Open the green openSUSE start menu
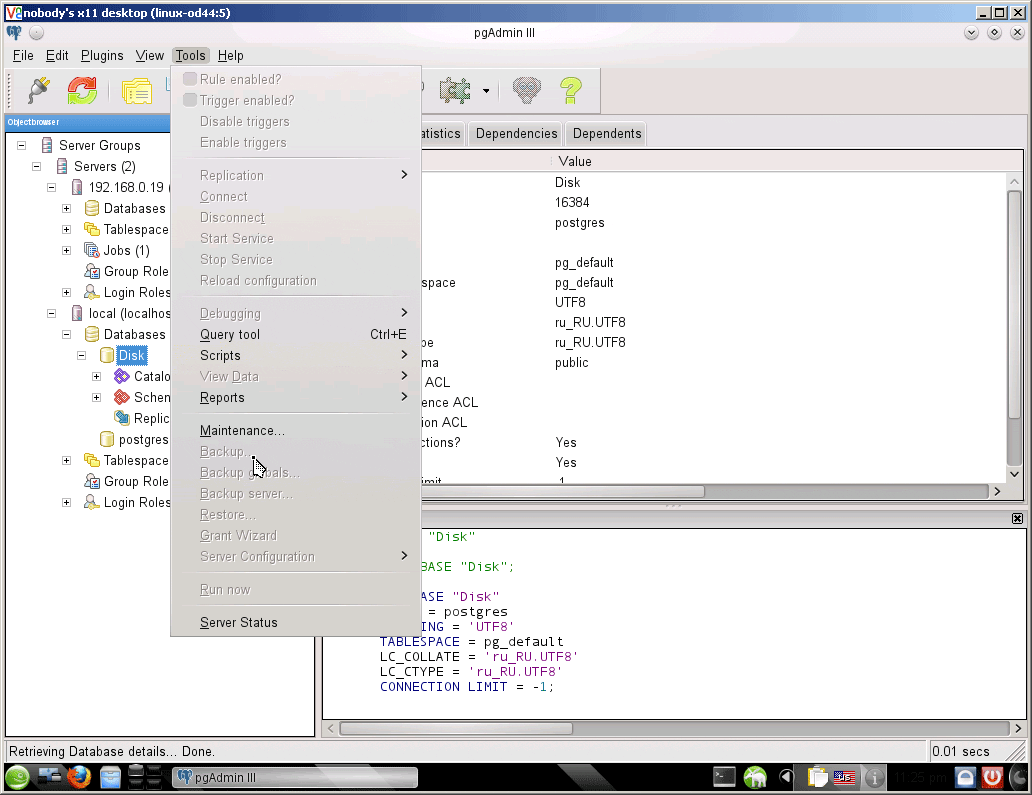This screenshot has height=795, width=1032. pos(18,777)
